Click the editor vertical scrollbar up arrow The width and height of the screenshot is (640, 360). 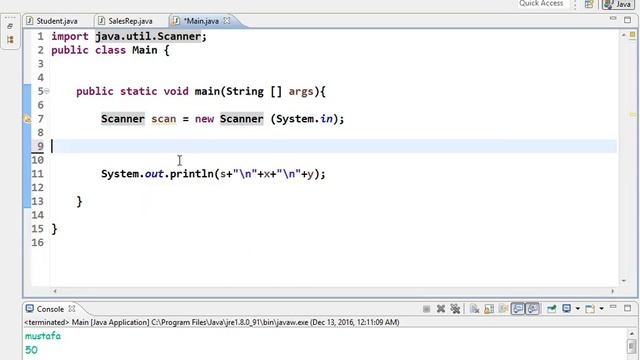point(624,36)
